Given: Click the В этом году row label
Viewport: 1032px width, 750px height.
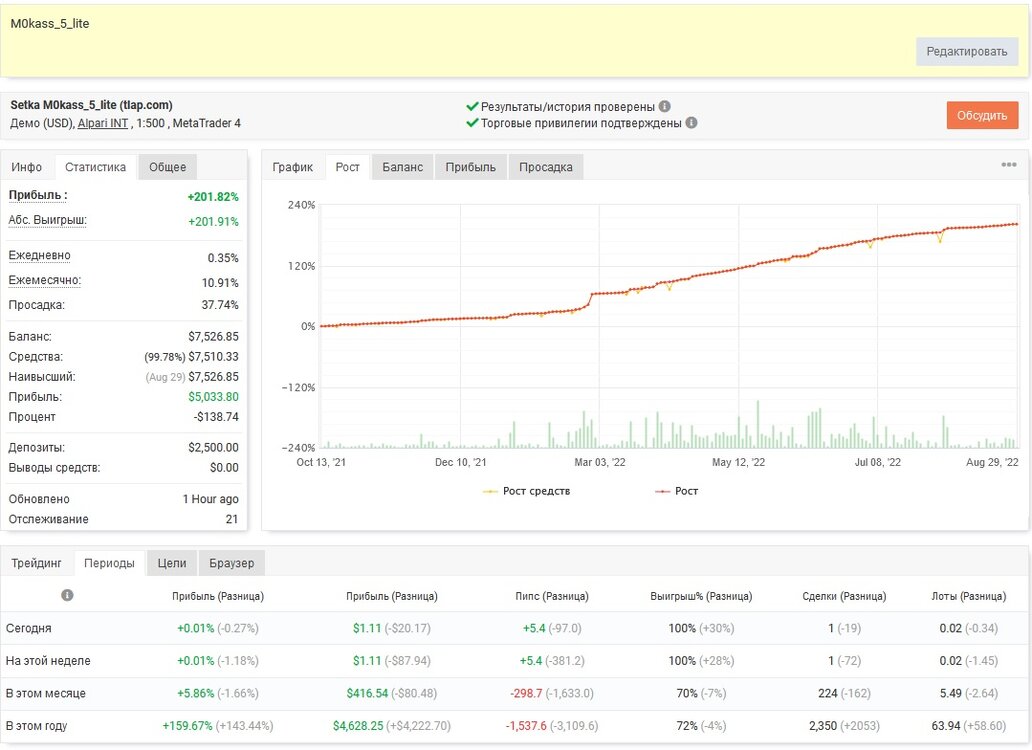Looking at the screenshot, I should [37, 726].
